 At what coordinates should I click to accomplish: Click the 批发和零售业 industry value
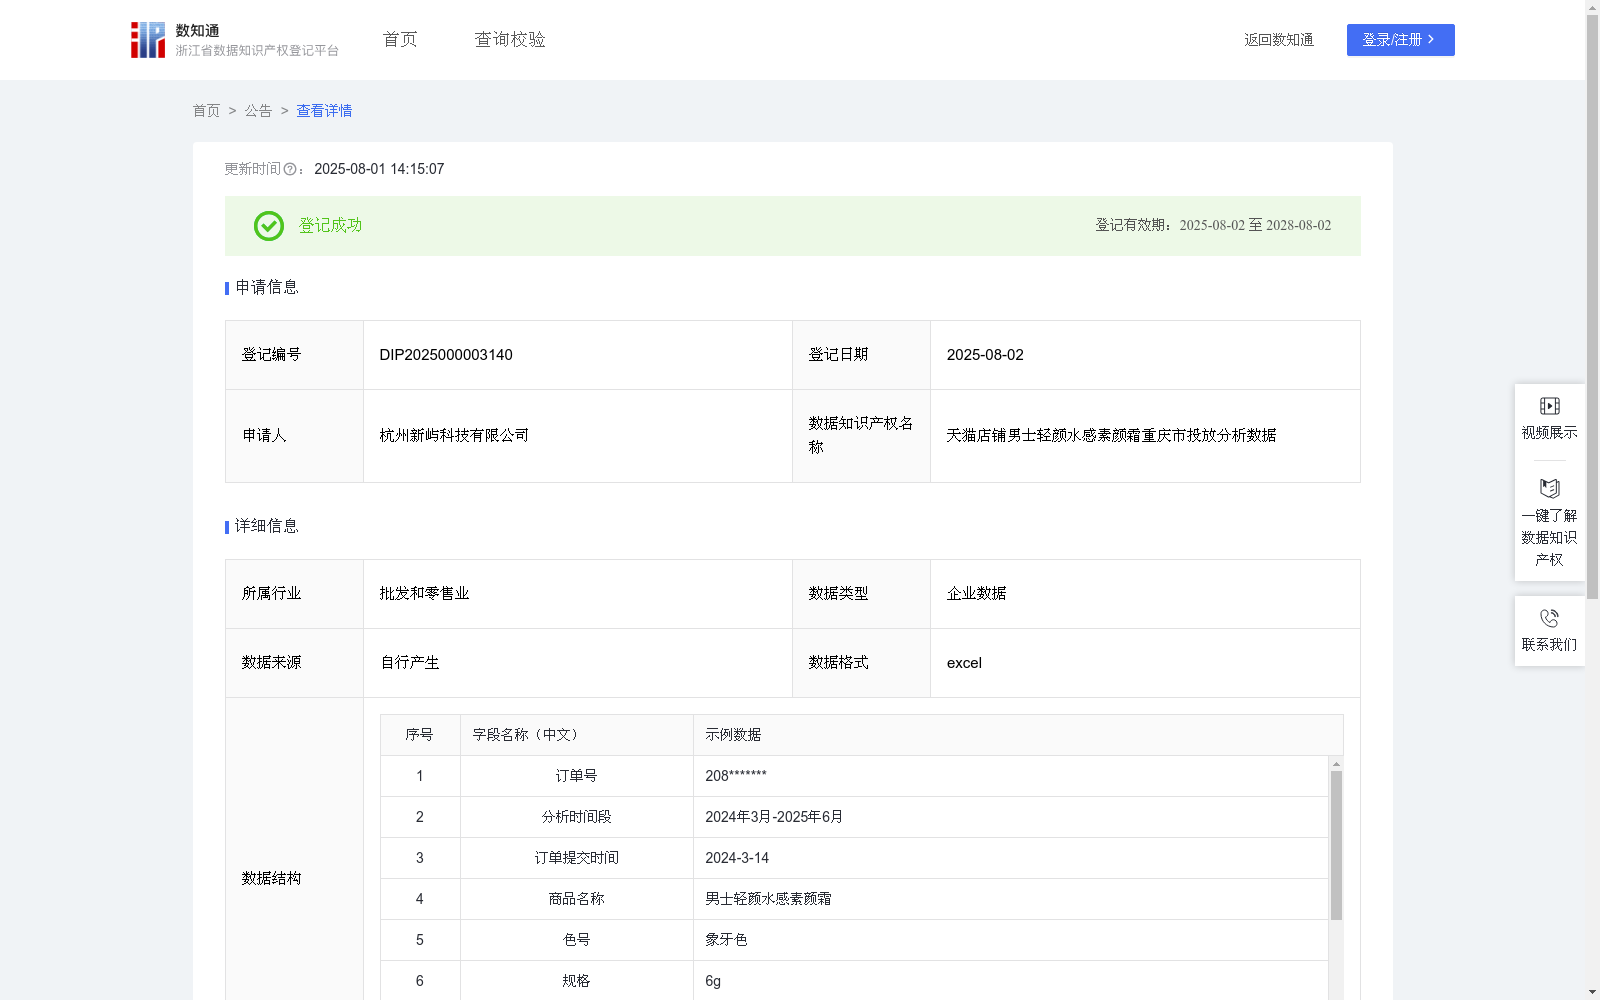(424, 594)
